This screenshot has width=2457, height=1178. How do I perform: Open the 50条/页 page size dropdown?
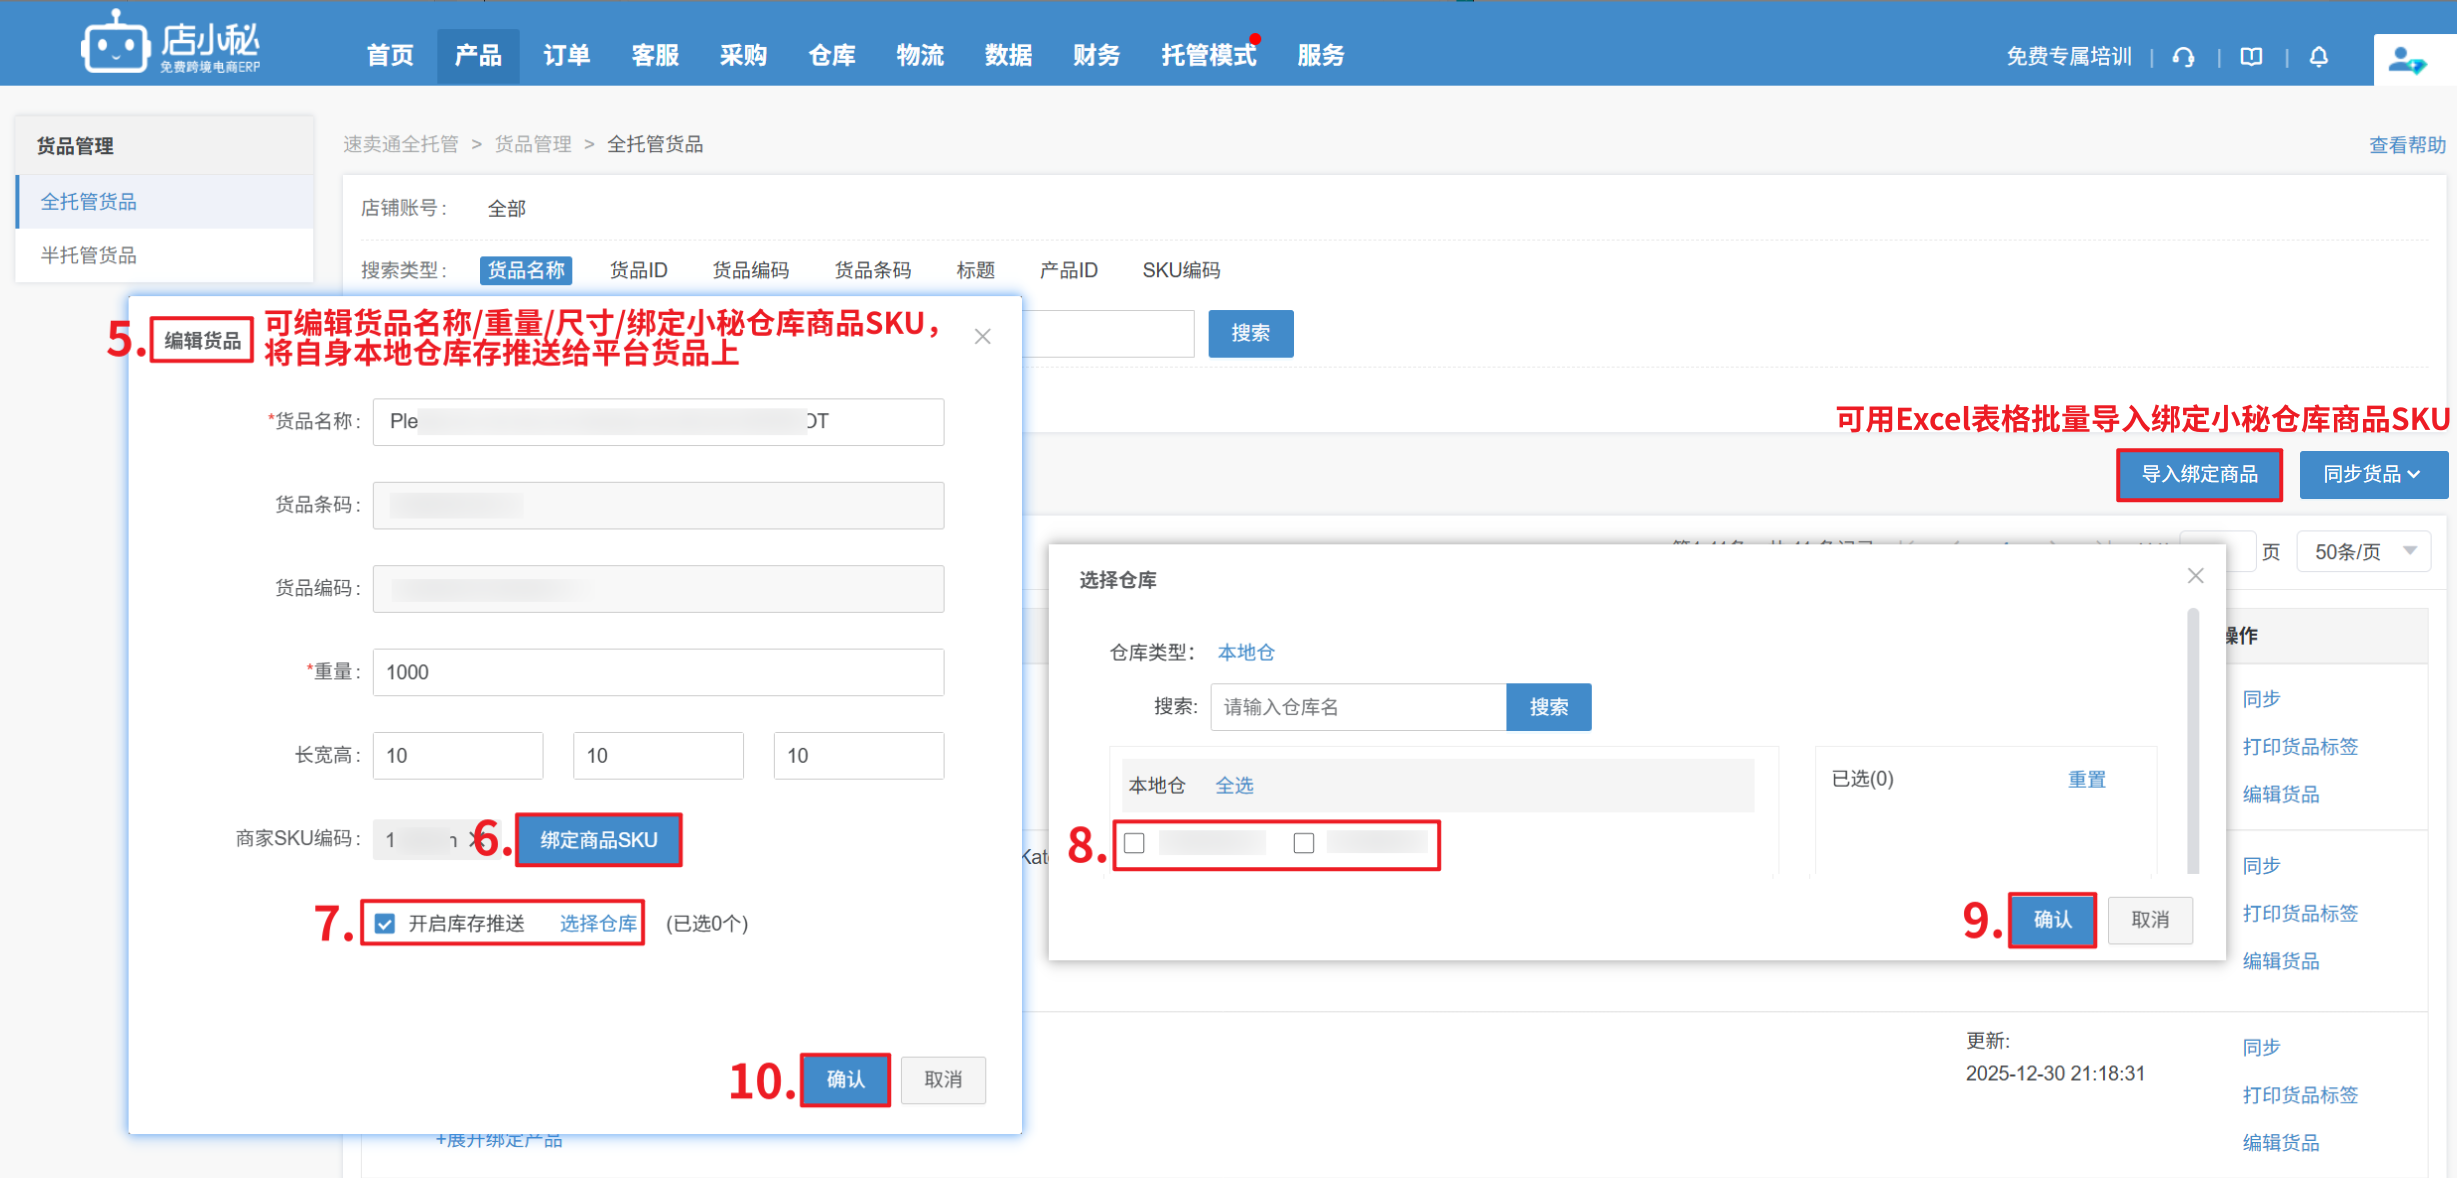[2364, 552]
